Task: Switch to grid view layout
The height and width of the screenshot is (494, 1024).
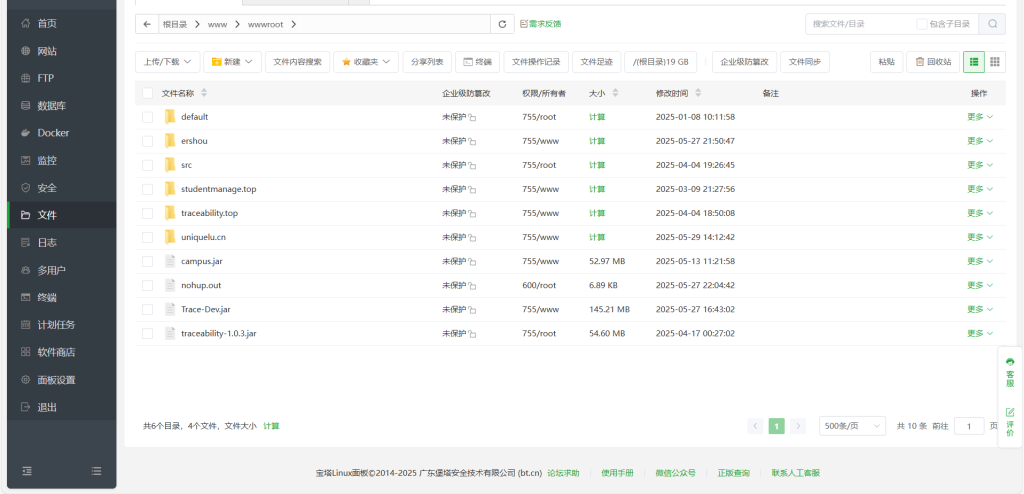Action: 995,62
